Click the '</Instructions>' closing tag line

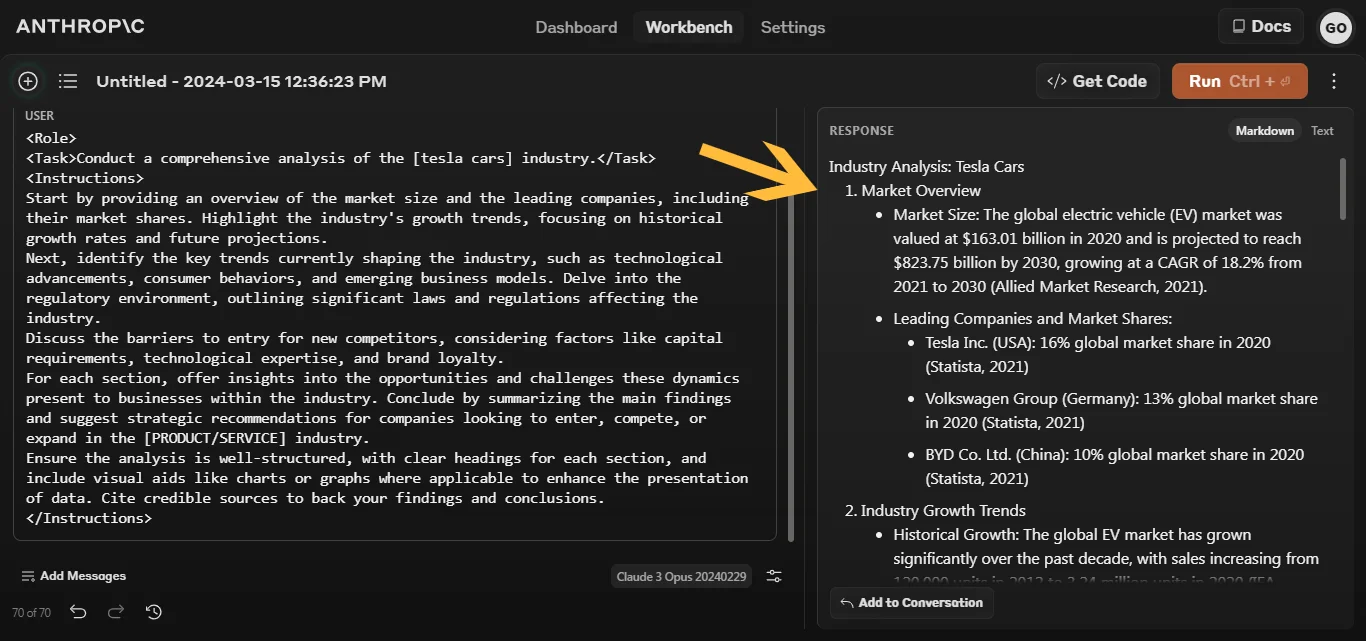pos(89,518)
